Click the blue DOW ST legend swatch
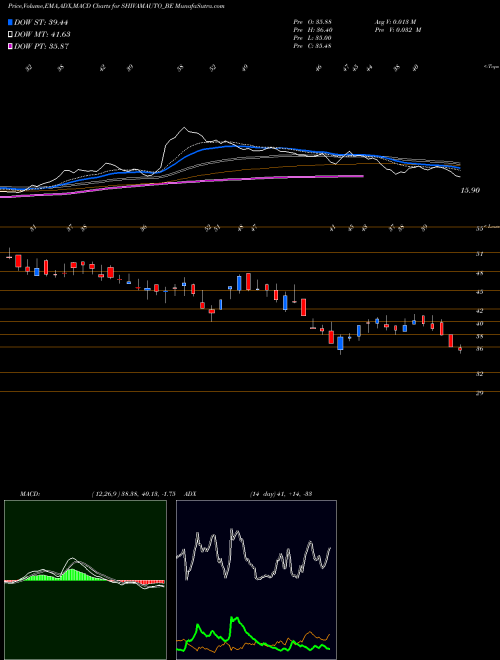 coord(10,22)
